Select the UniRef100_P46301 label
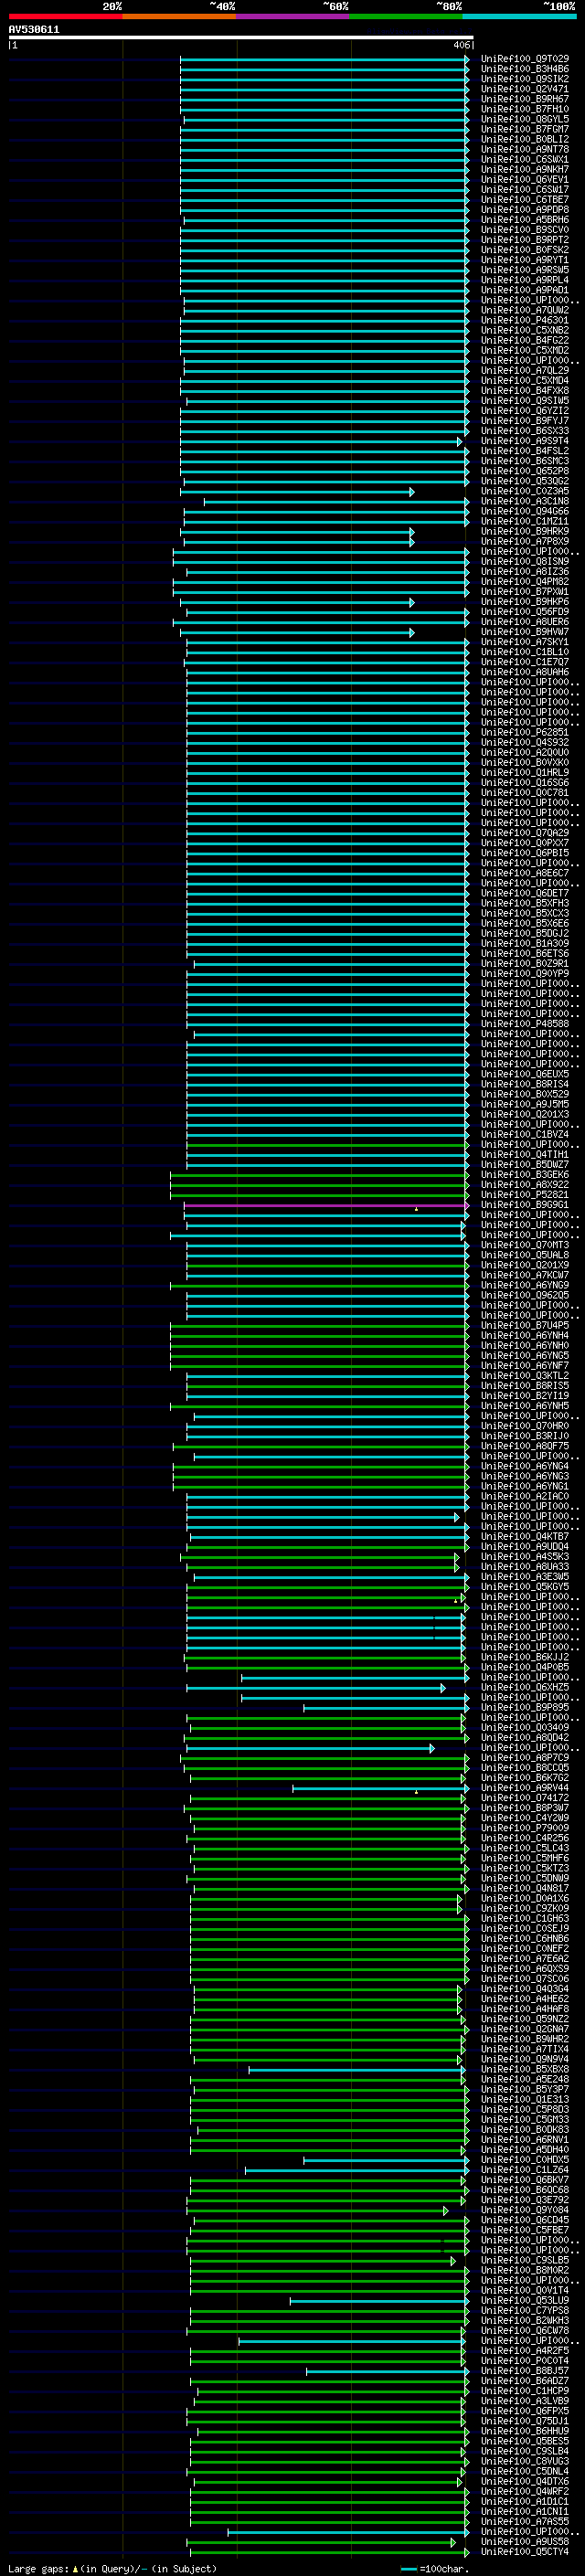 pyautogui.click(x=525, y=320)
